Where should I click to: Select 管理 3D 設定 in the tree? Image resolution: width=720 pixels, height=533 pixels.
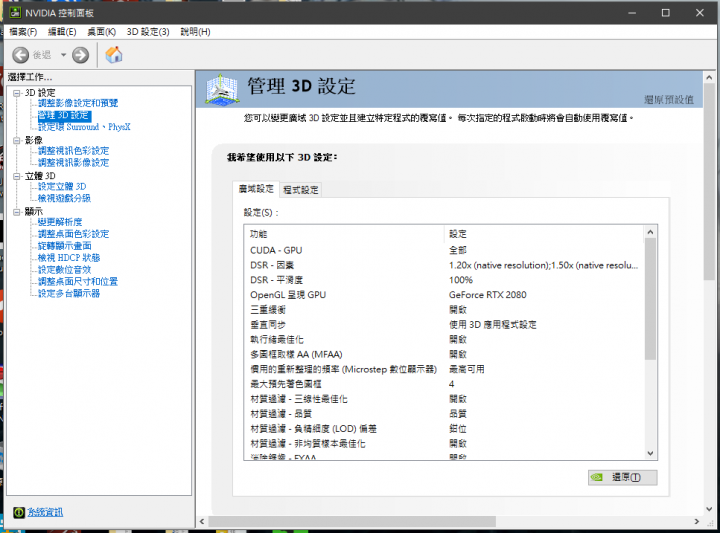coord(64,115)
